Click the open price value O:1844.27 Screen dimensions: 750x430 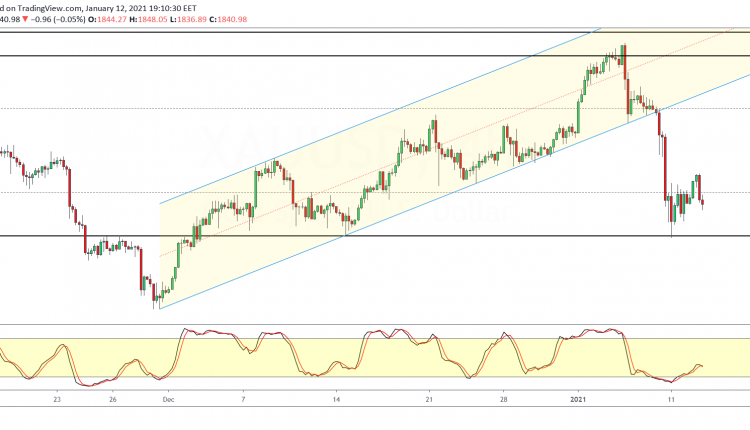(106, 19)
